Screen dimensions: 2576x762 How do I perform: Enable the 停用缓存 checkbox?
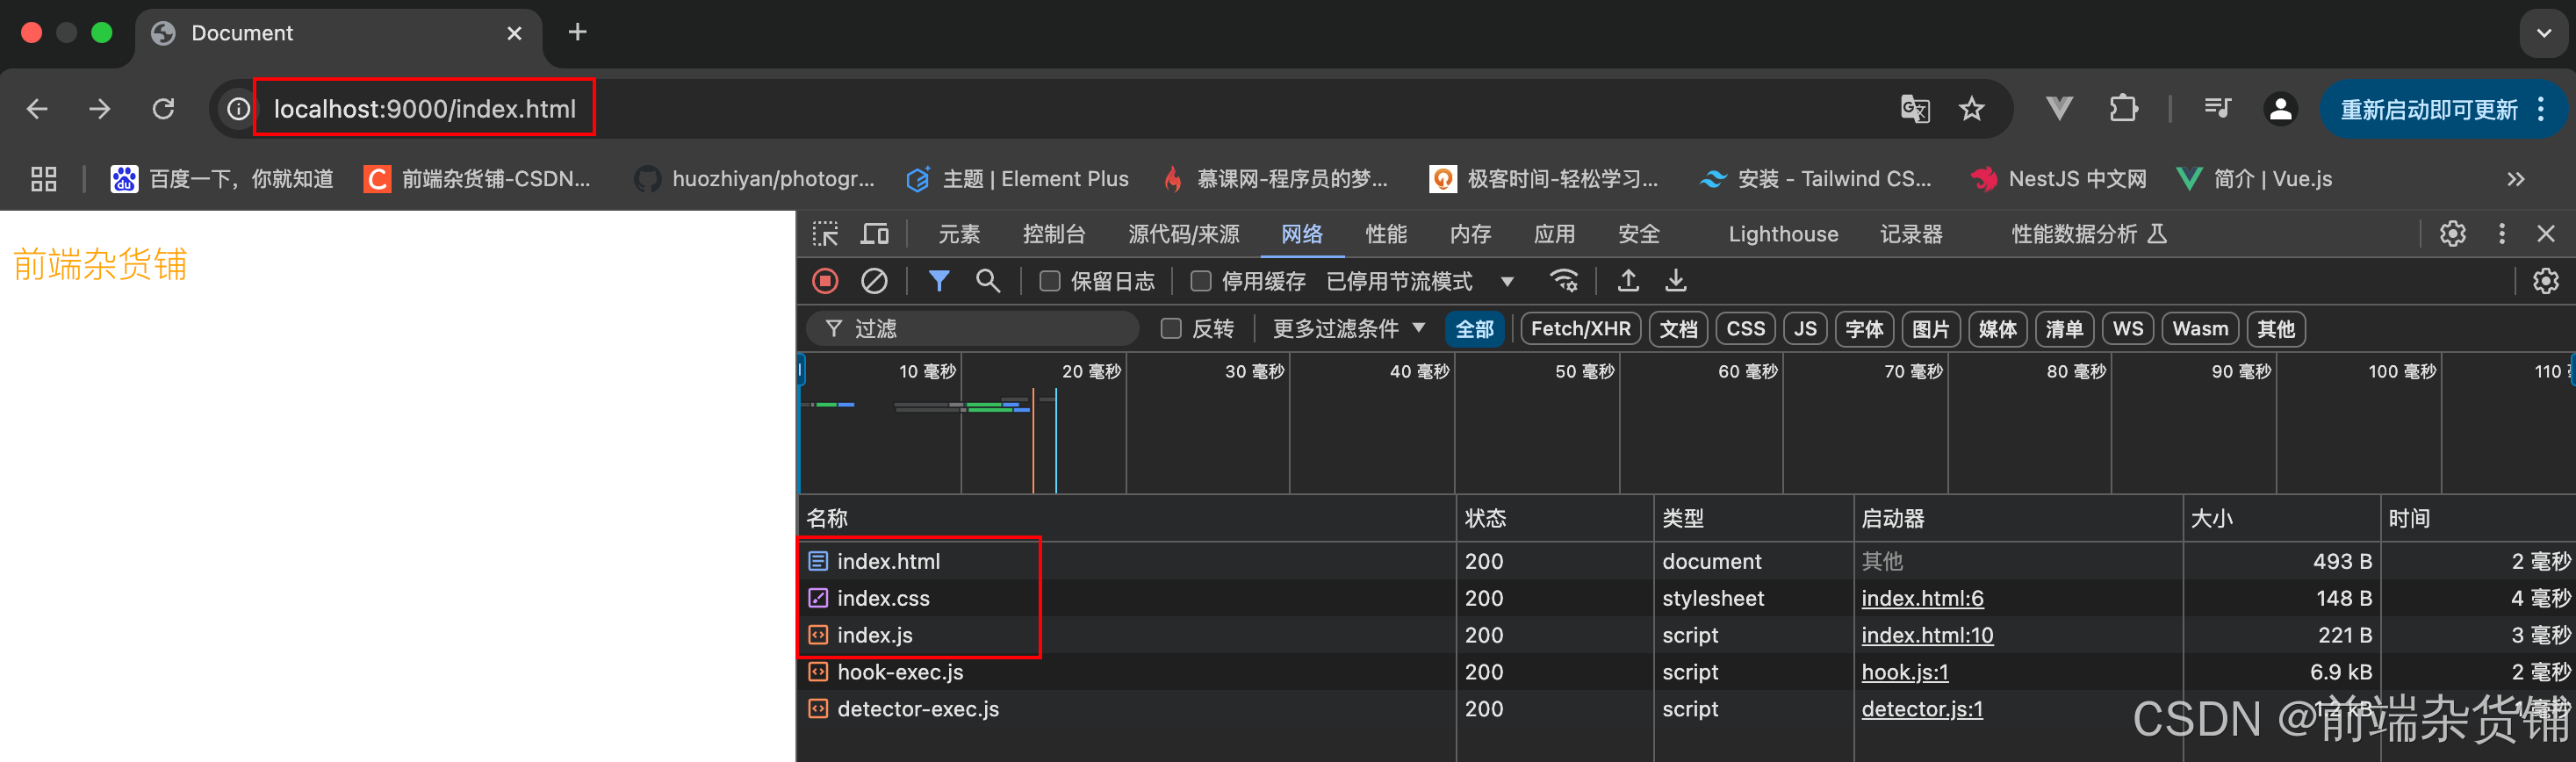pyautogui.click(x=1200, y=281)
